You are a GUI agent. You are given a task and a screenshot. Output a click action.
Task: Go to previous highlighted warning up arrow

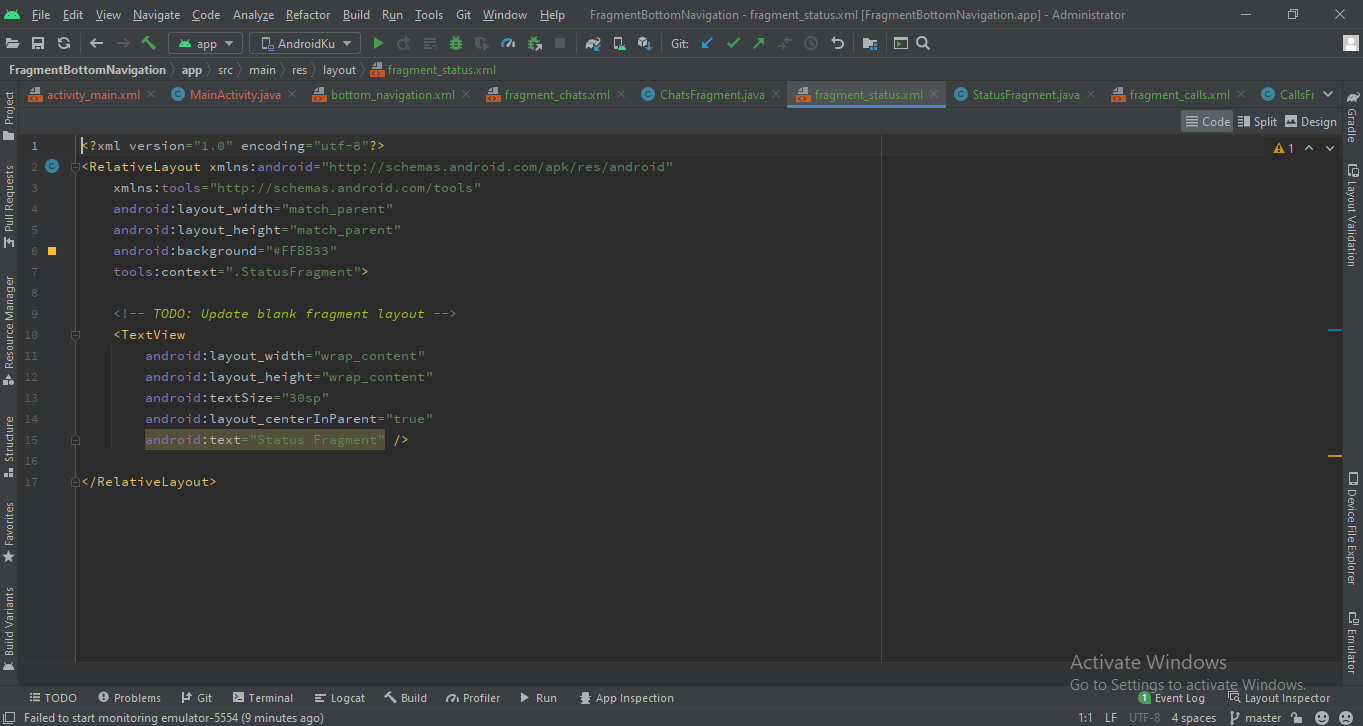click(1309, 148)
